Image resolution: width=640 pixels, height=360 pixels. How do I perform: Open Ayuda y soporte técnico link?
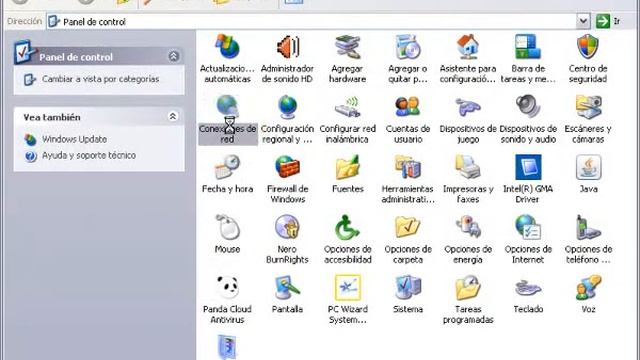coord(89,156)
